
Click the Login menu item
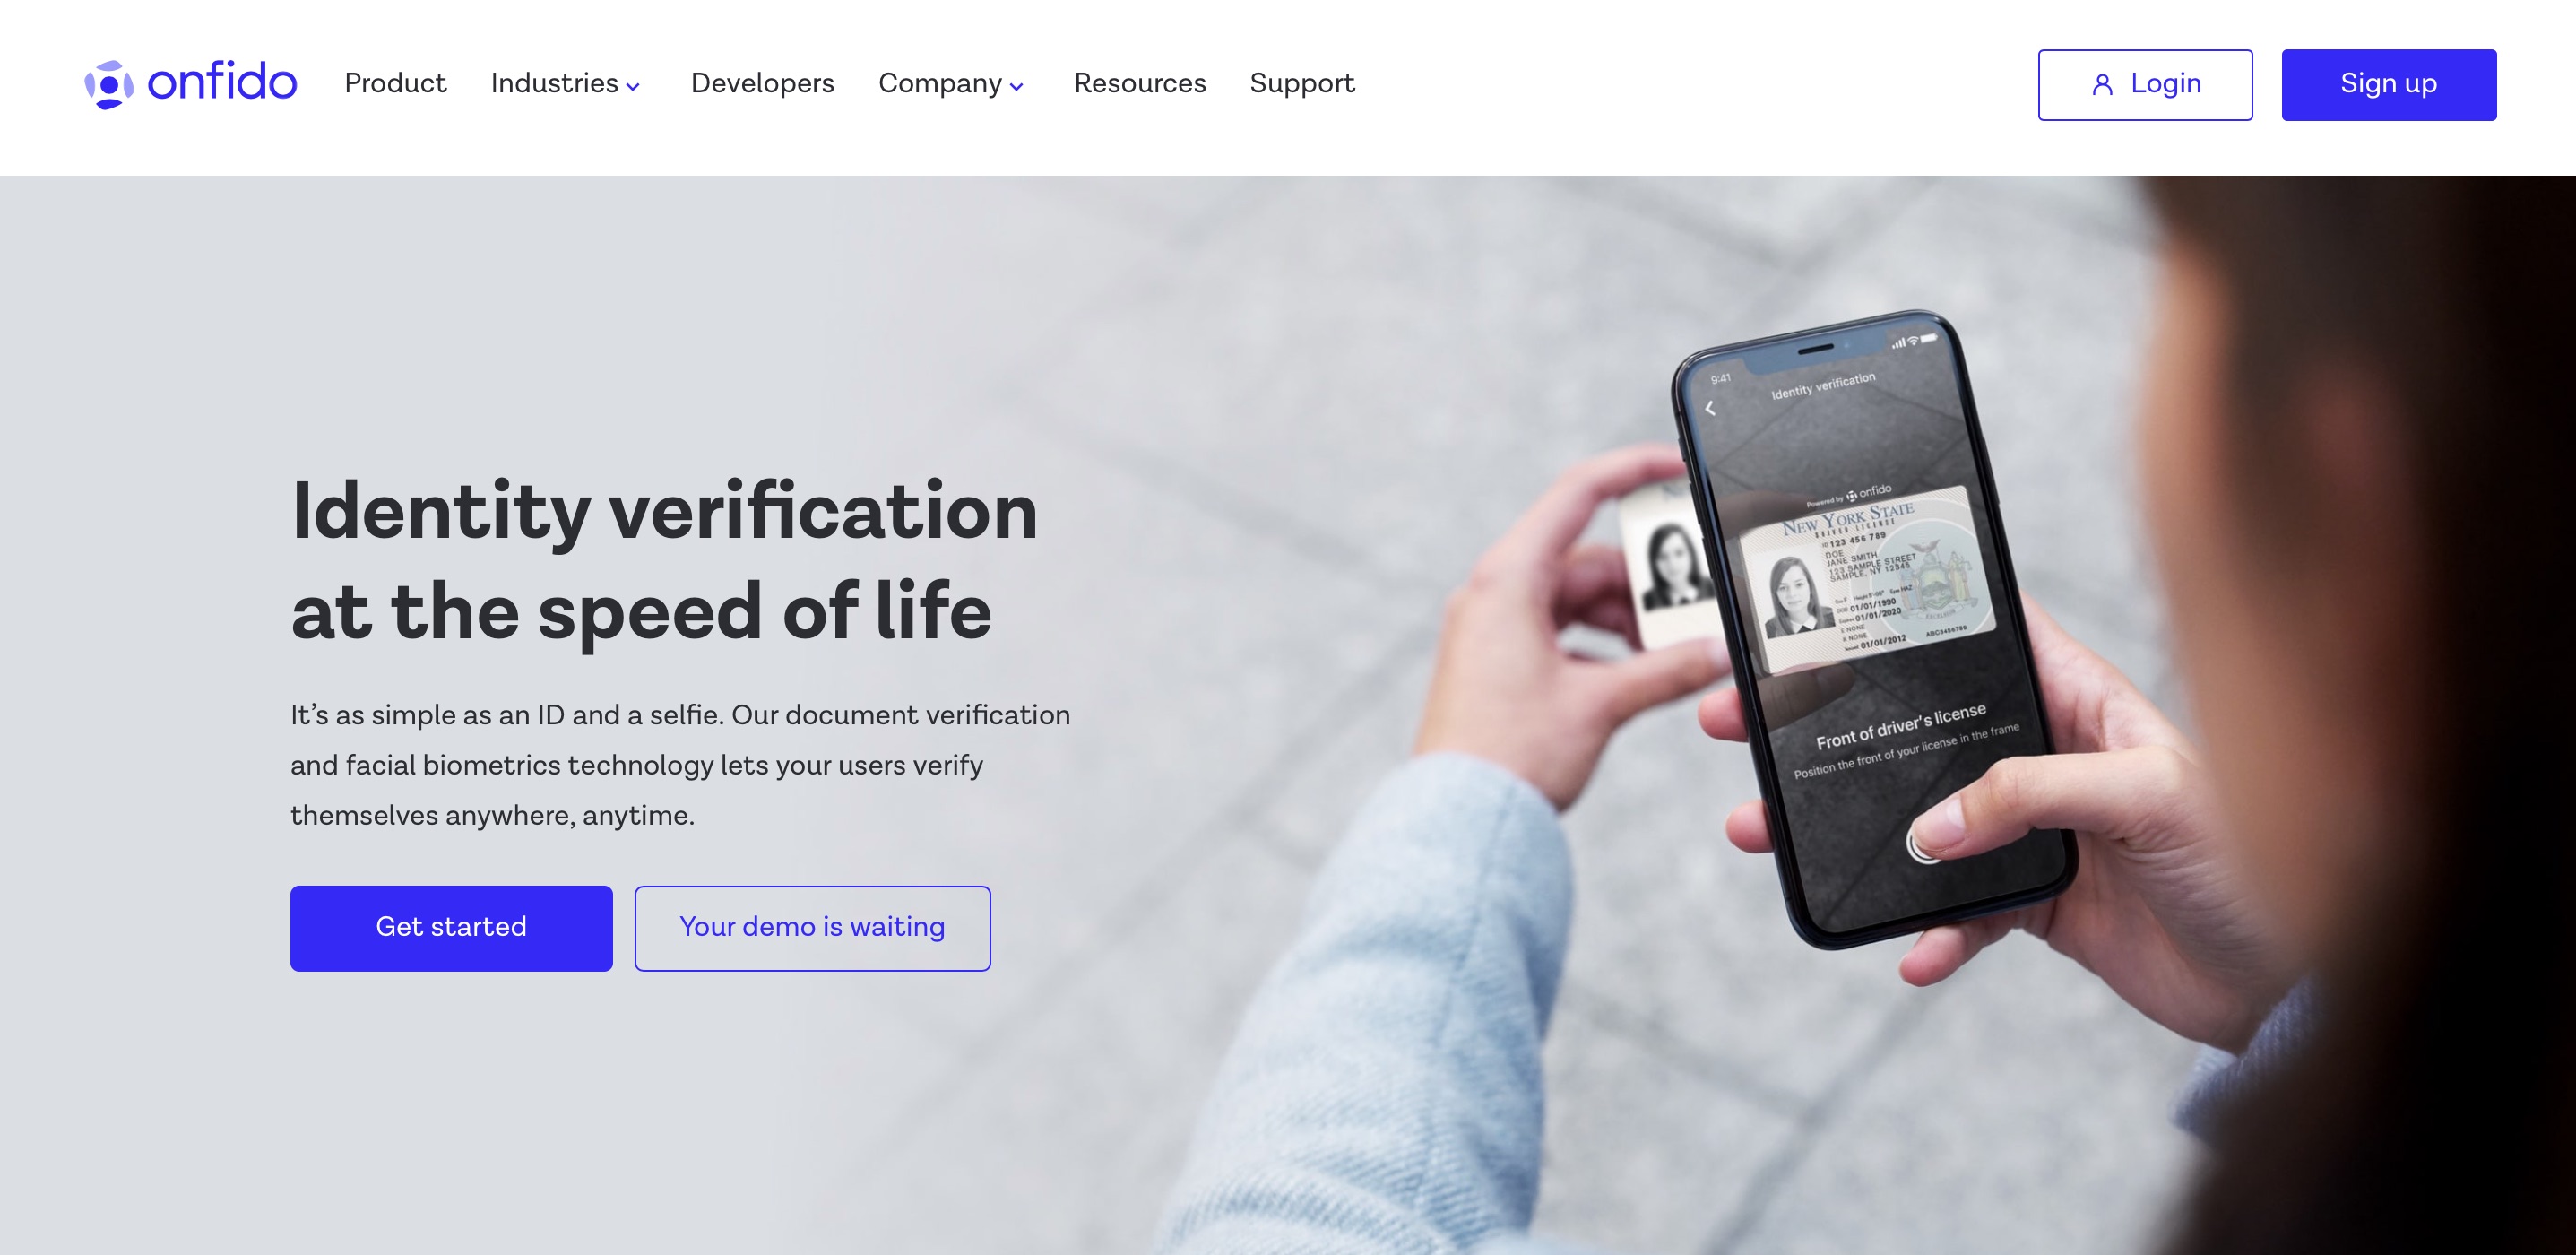(x=2146, y=83)
